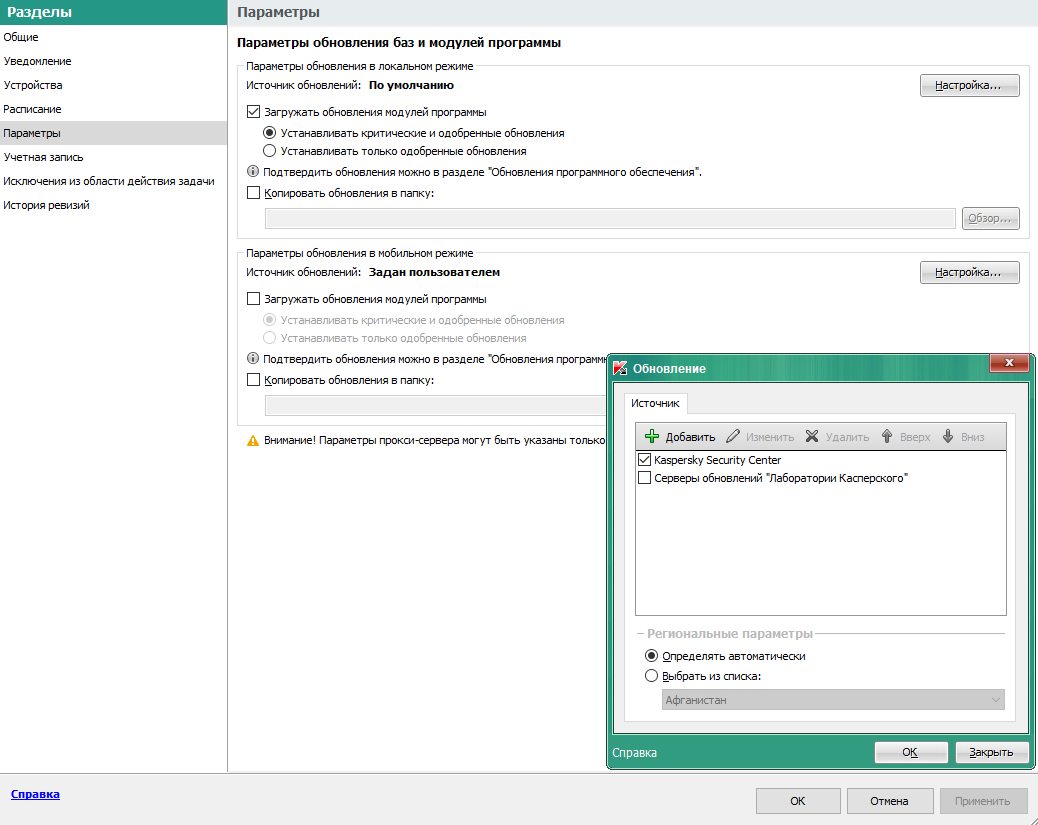
Task: Select Выбрать из списка radio button
Action: (x=651, y=676)
